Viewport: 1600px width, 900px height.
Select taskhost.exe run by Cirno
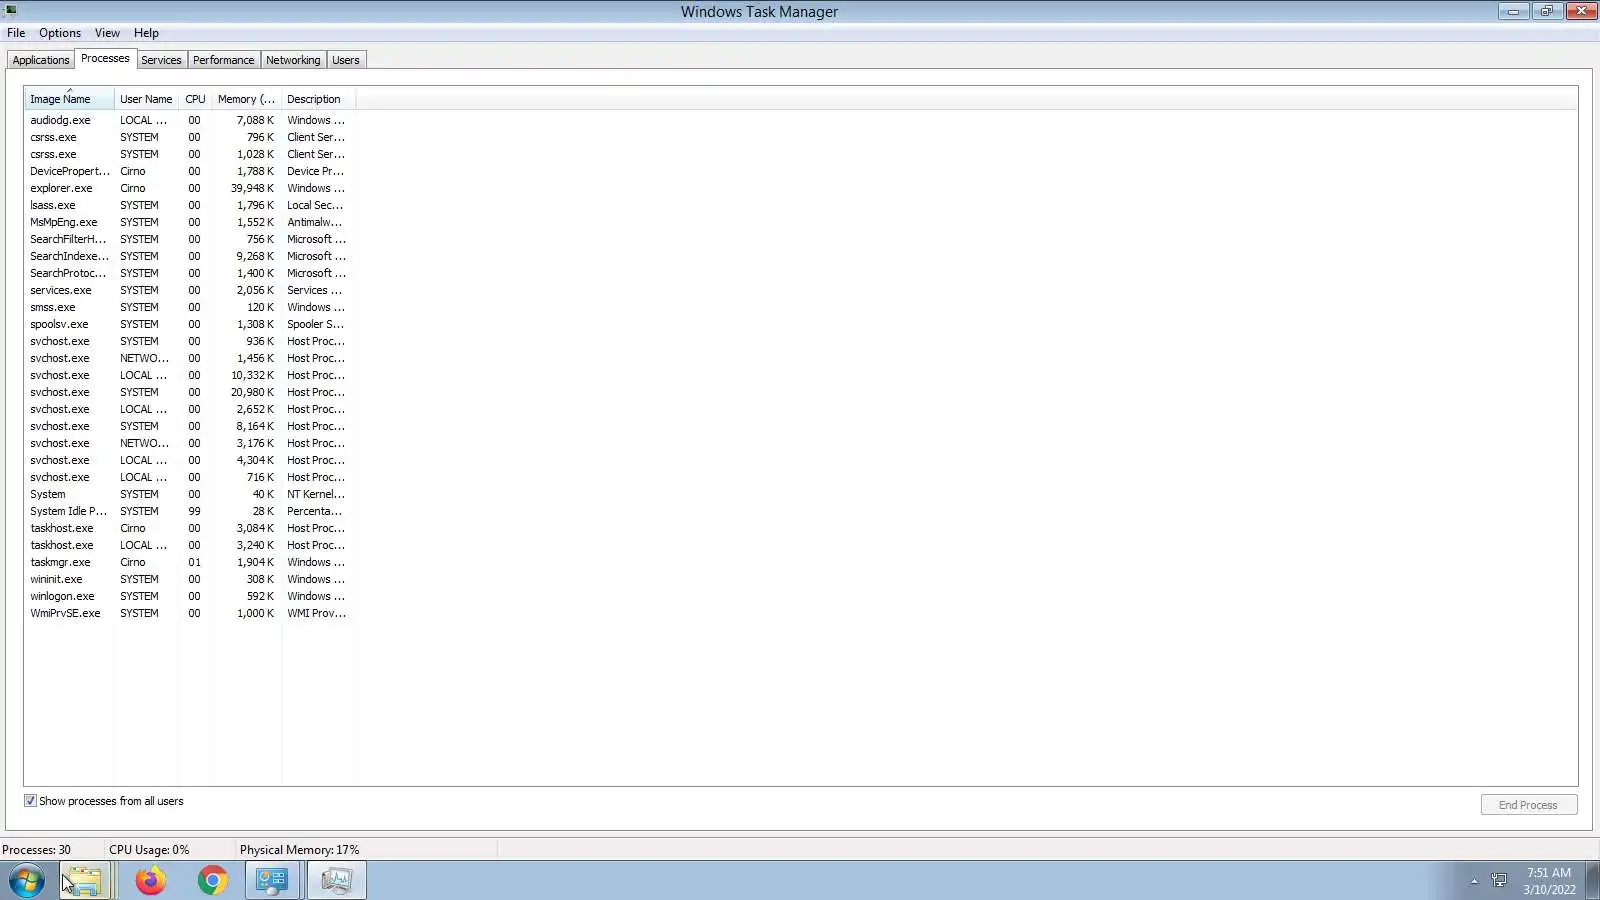(x=190, y=528)
